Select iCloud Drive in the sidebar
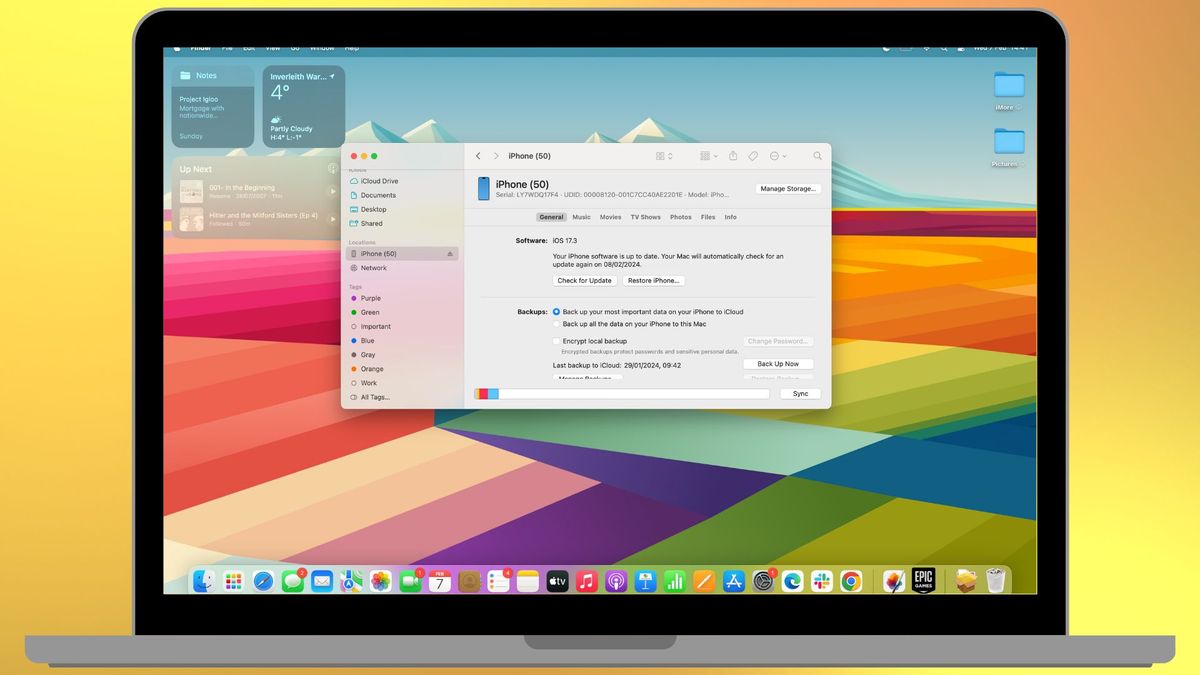Viewport: 1200px width, 675px height. [379, 181]
